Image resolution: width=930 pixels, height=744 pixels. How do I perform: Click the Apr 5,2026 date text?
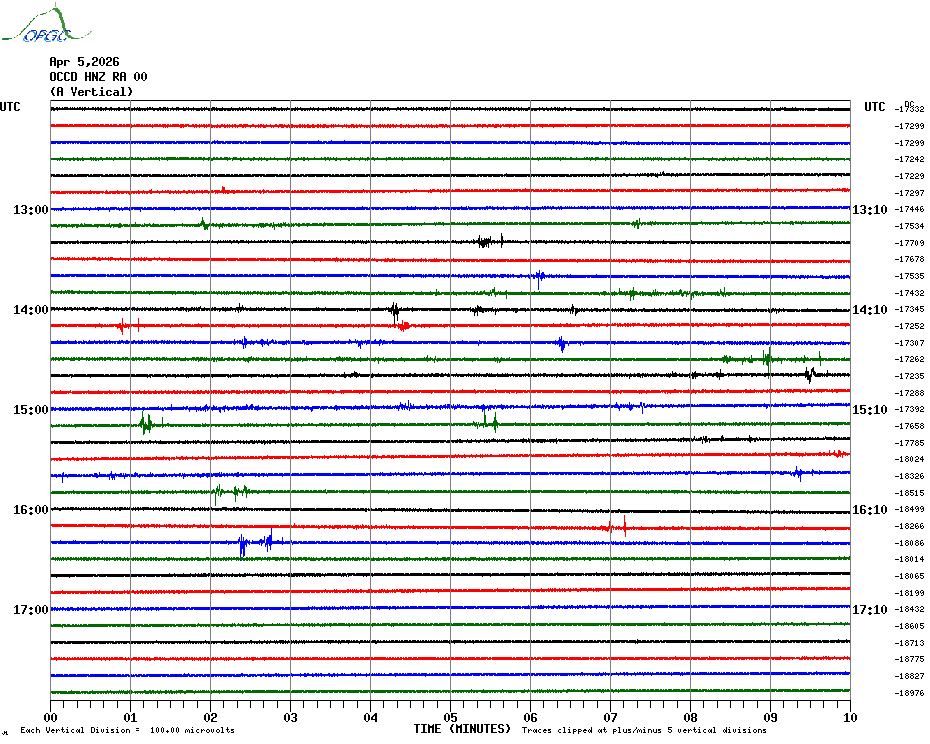click(84, 62)
